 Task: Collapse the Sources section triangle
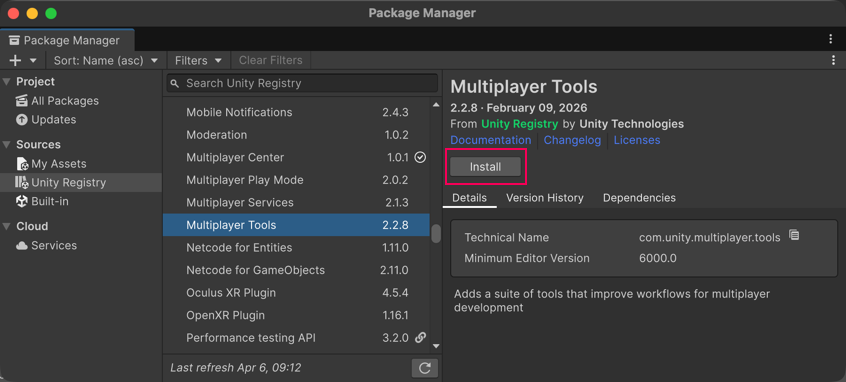pos(7,145)
